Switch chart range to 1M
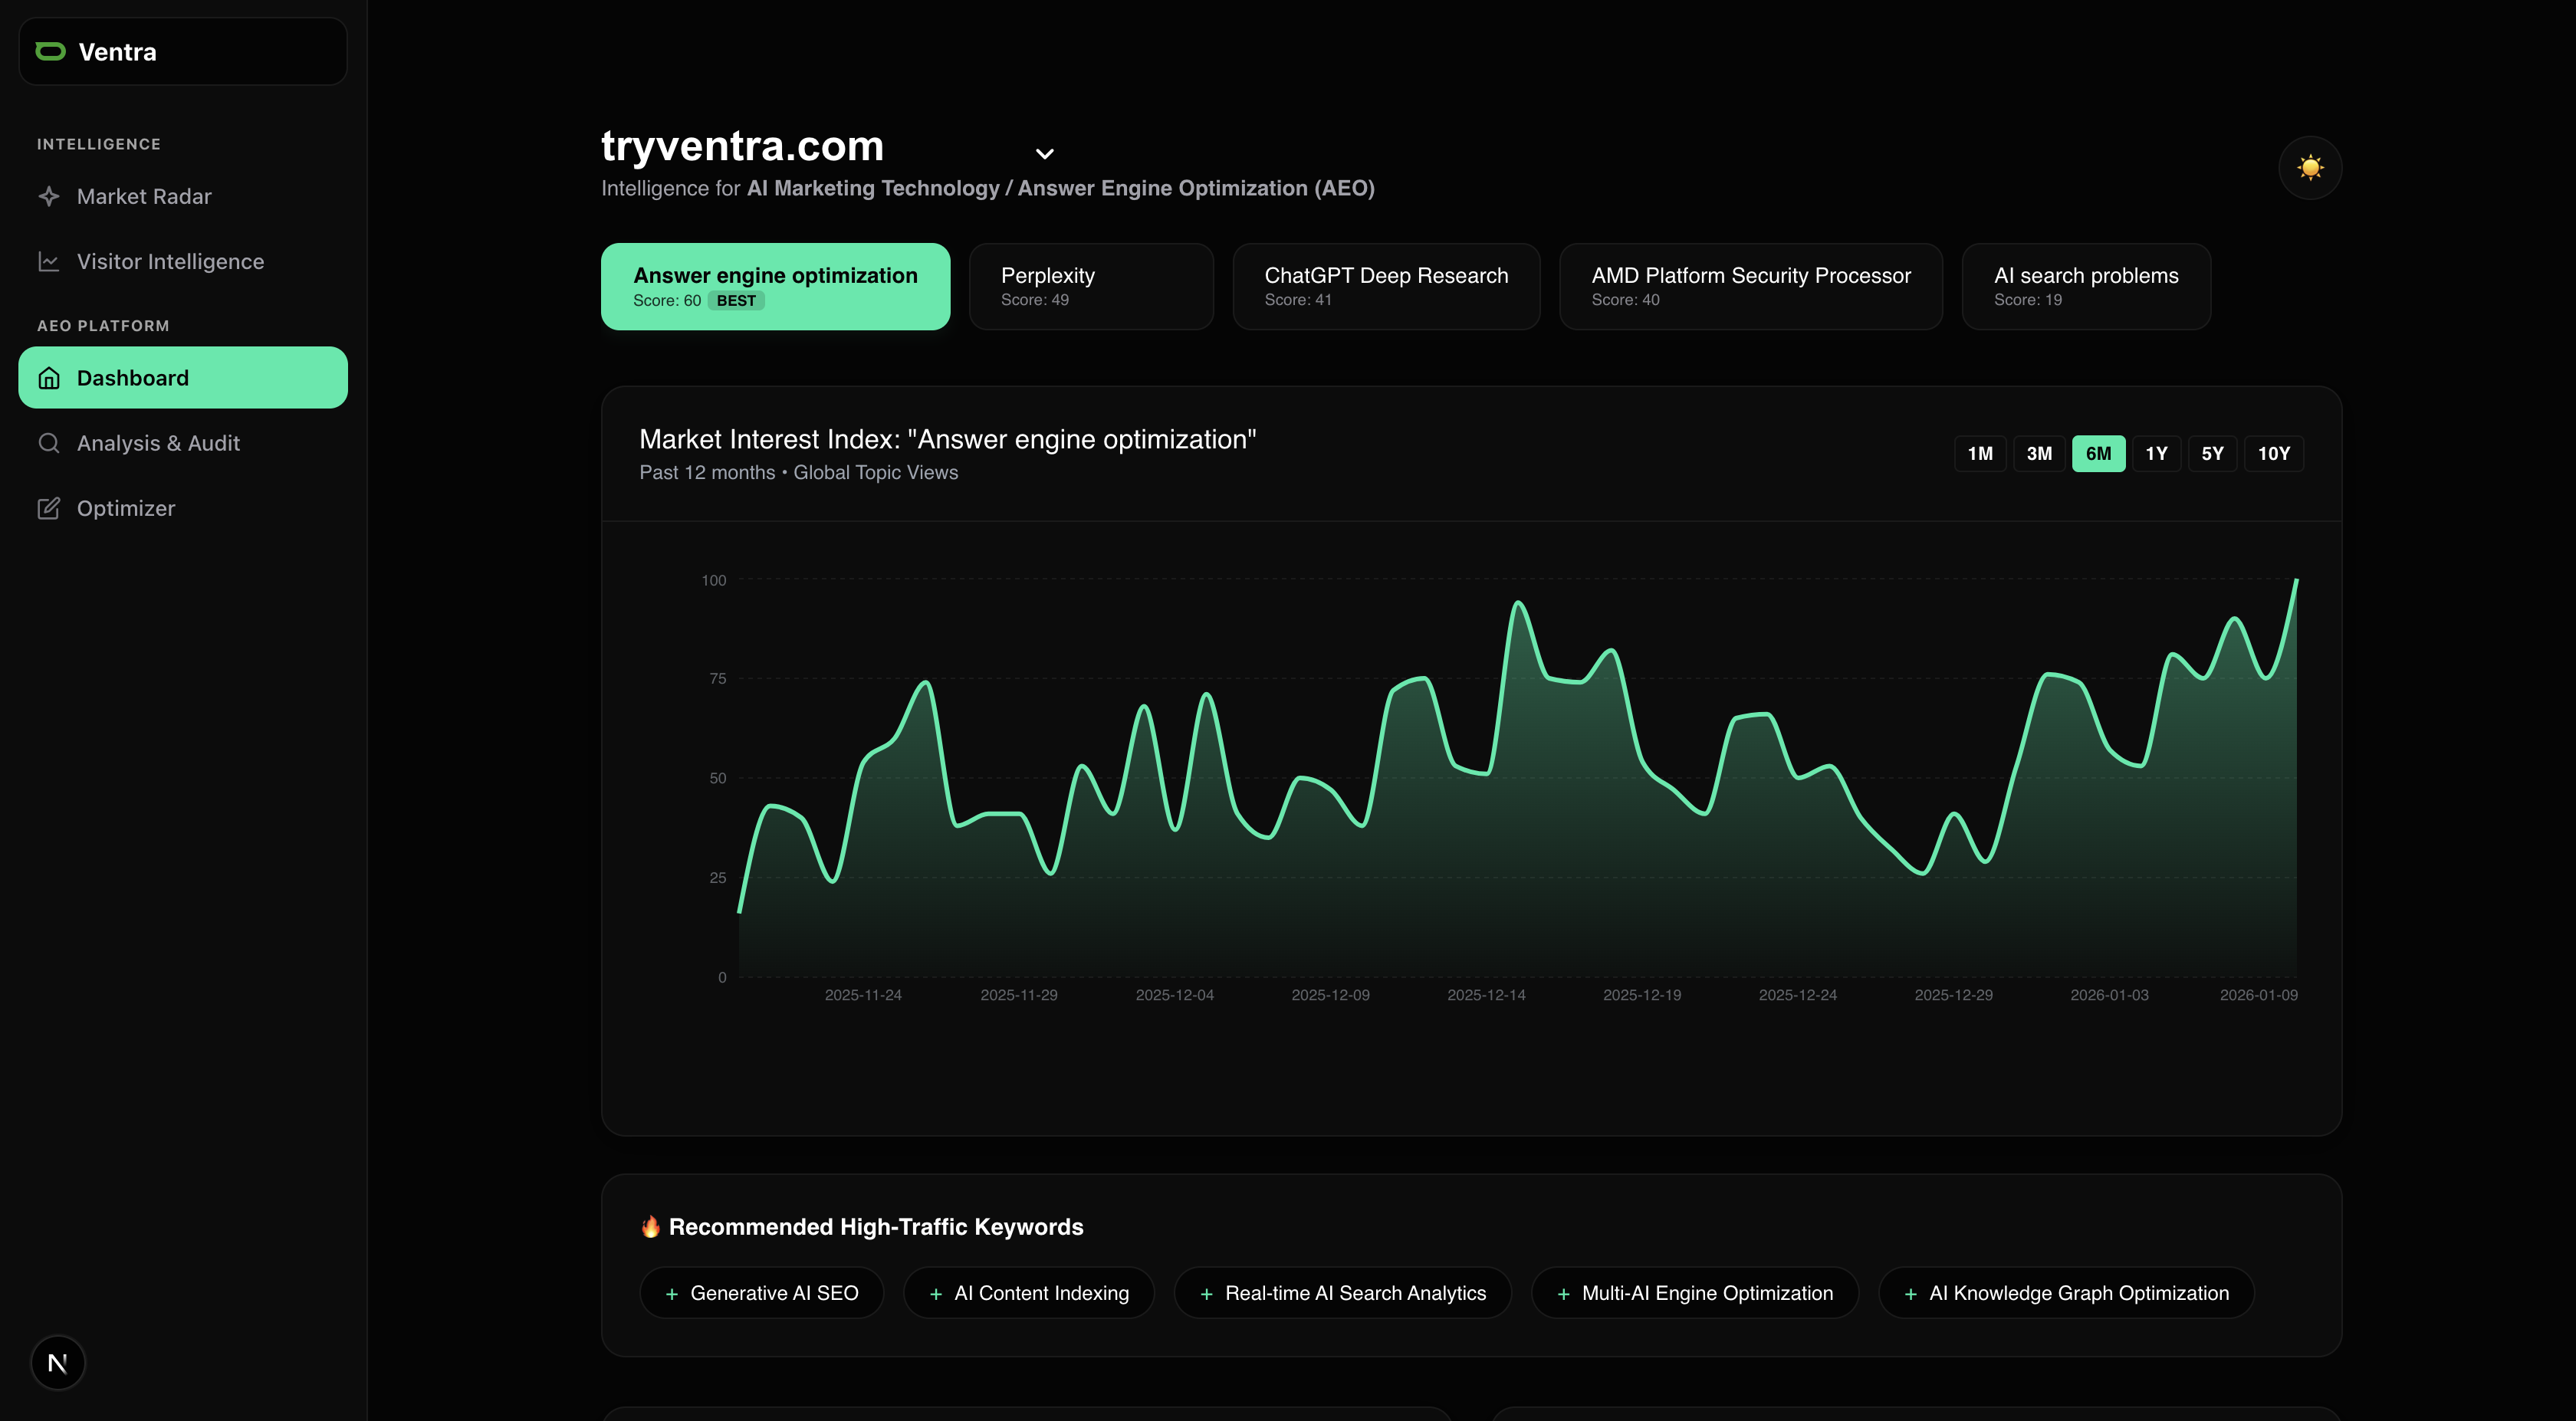This screenshot has height=1421, width=2576. click(1979, 454)
